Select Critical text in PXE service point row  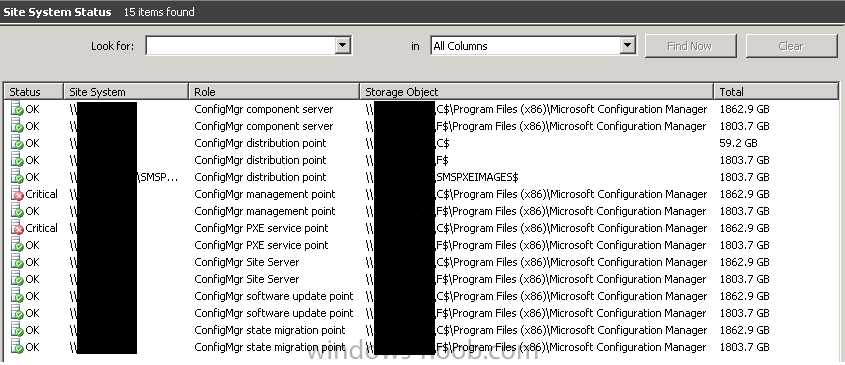pos(41,228)
